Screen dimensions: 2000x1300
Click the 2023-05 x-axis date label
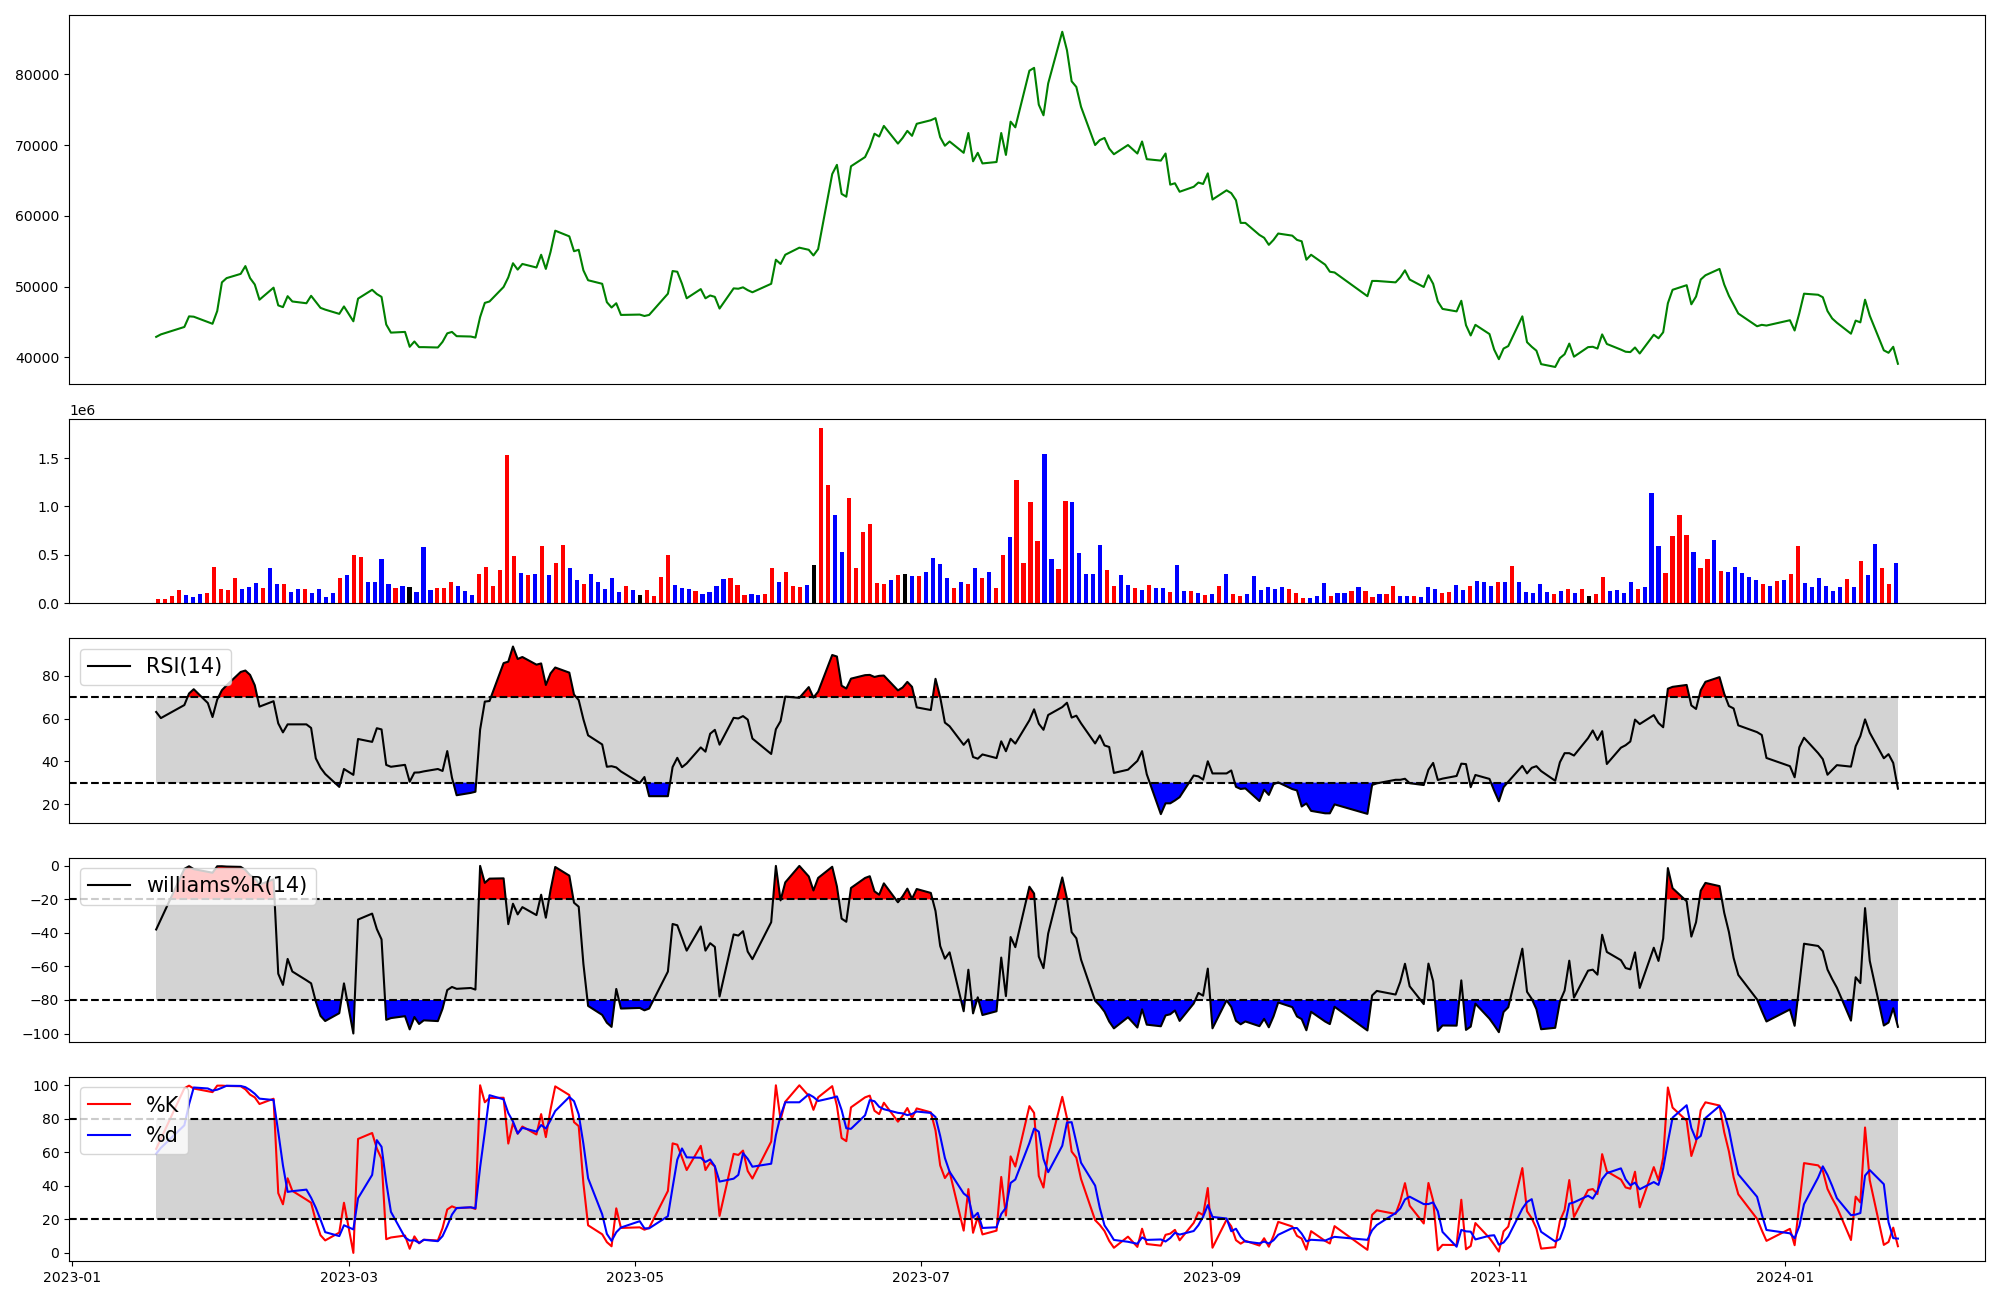tap(635, 1277)
